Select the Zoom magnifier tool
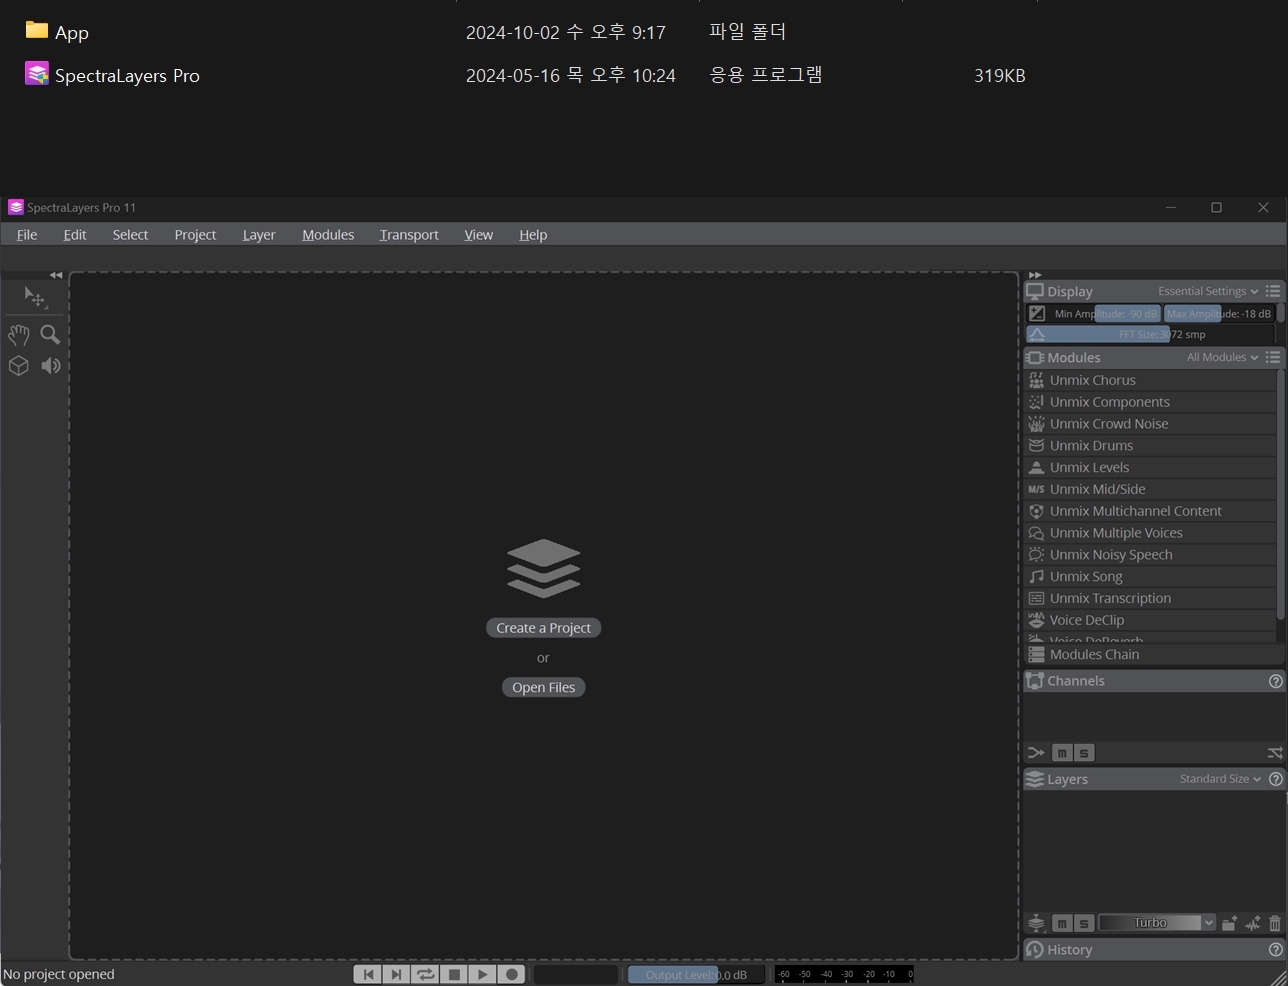Screen dimensions: 1288x986 point(50,335)
